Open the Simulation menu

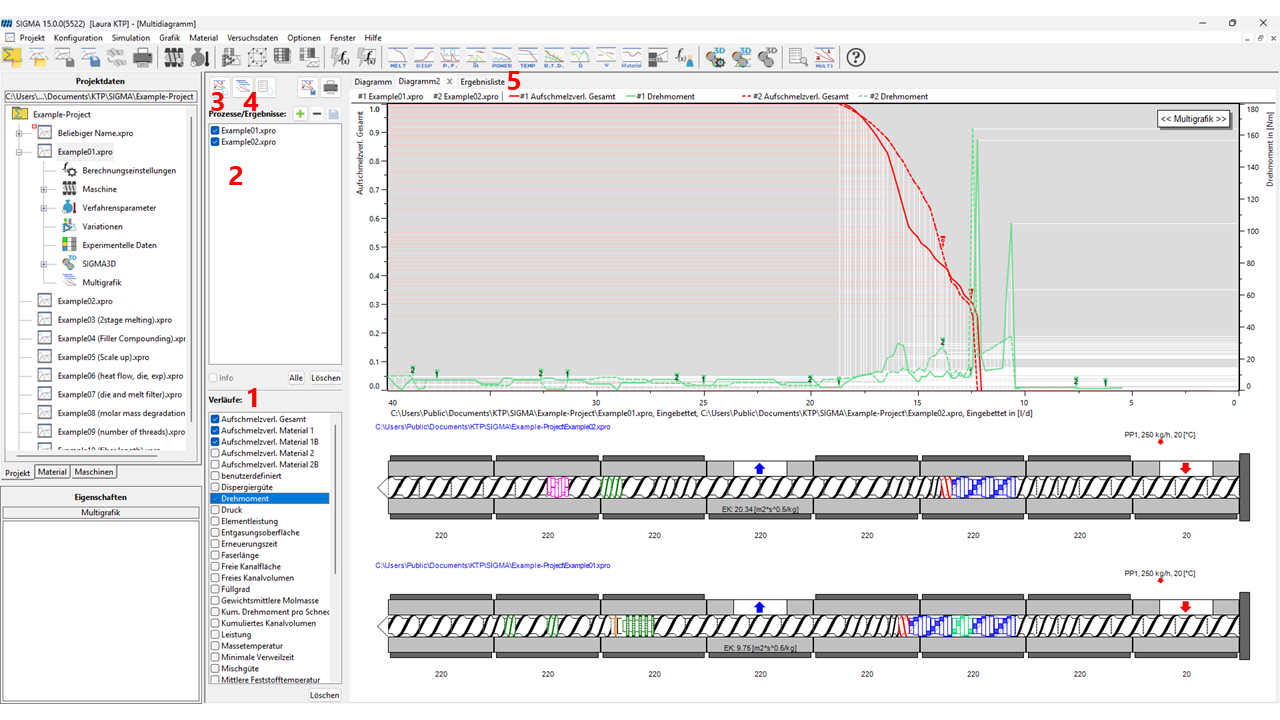[131, 37]
